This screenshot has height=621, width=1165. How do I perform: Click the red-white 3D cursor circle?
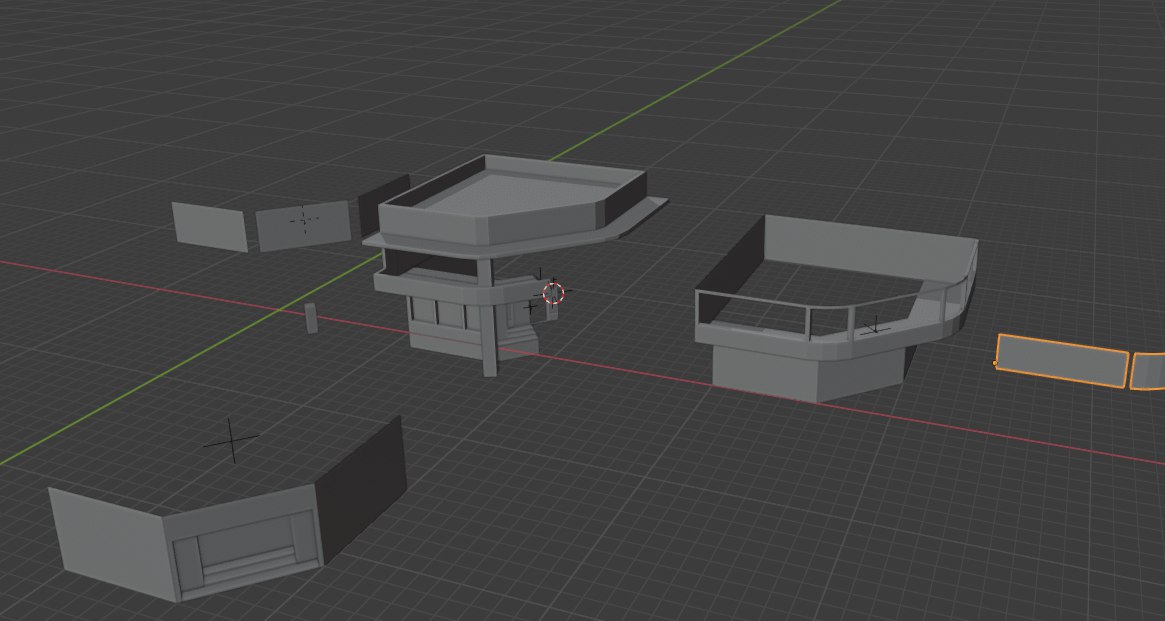click(x=554, y=293)
